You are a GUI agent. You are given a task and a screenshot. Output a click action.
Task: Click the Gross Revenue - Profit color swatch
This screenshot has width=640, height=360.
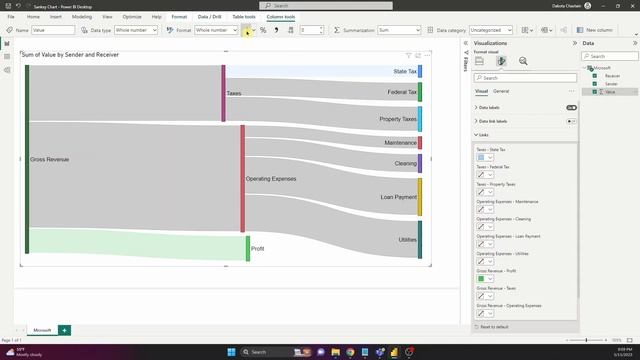(481, 279)
